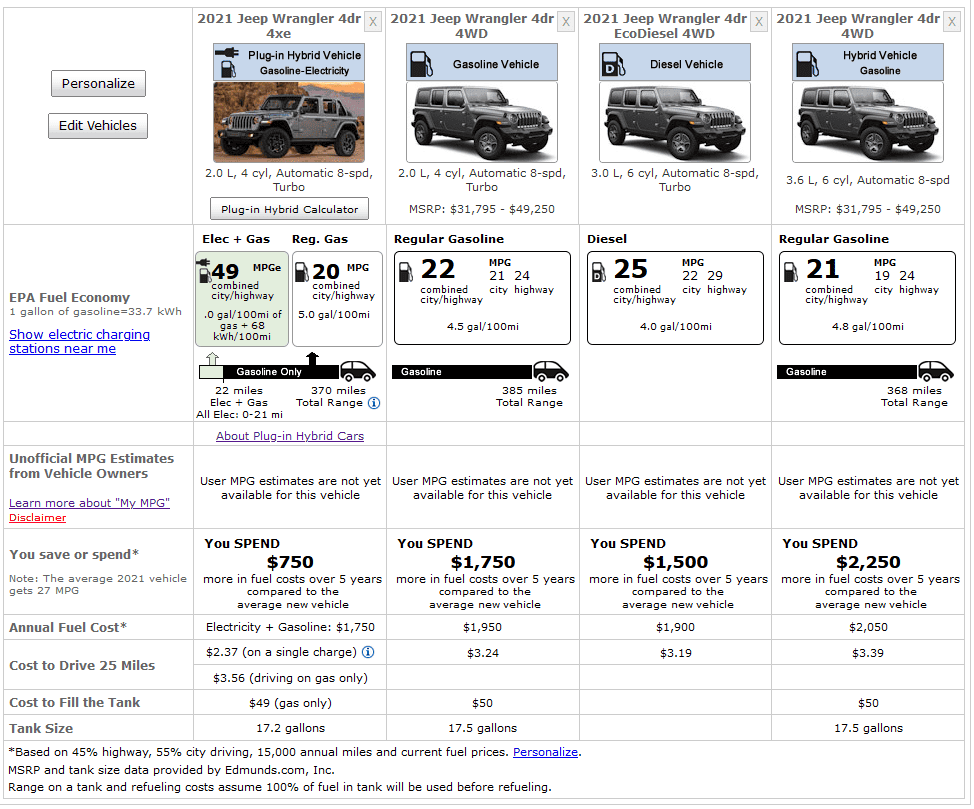This screenshot has height=809, width=974.
Task: Click the EcoDiesel Wrangler photo
Action: click(675, 122)
